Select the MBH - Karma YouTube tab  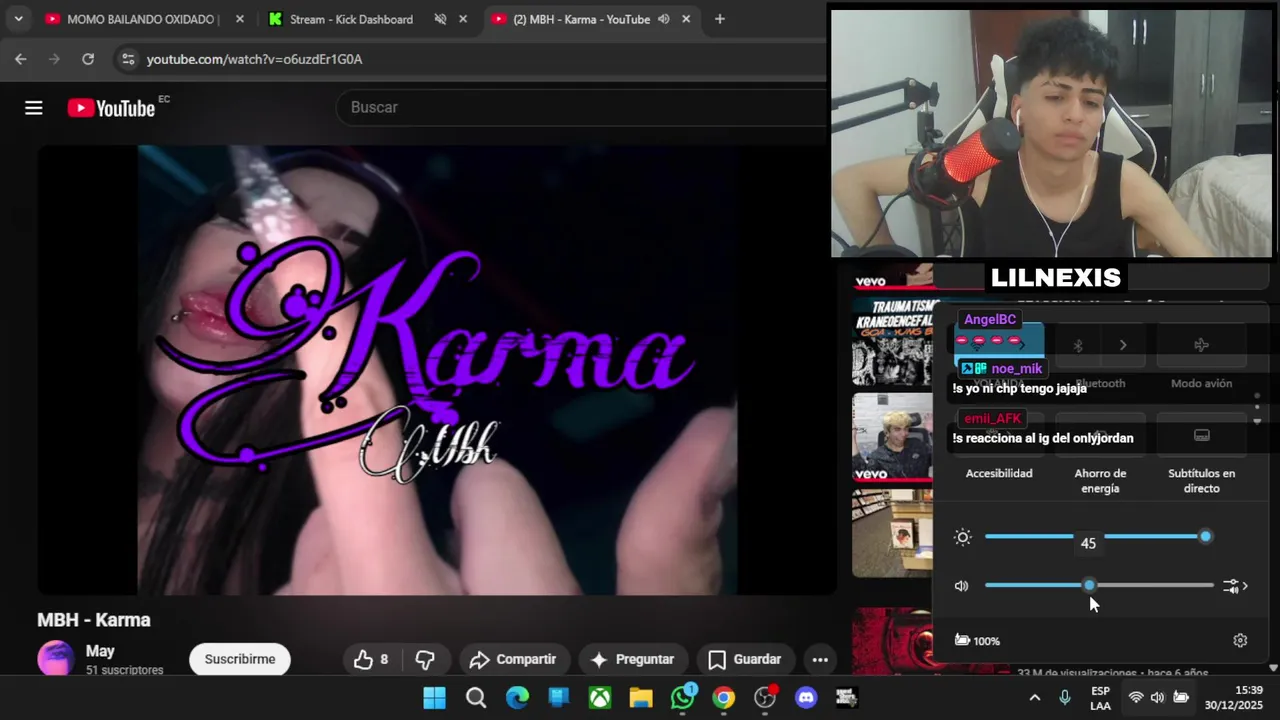click(582, 19)
